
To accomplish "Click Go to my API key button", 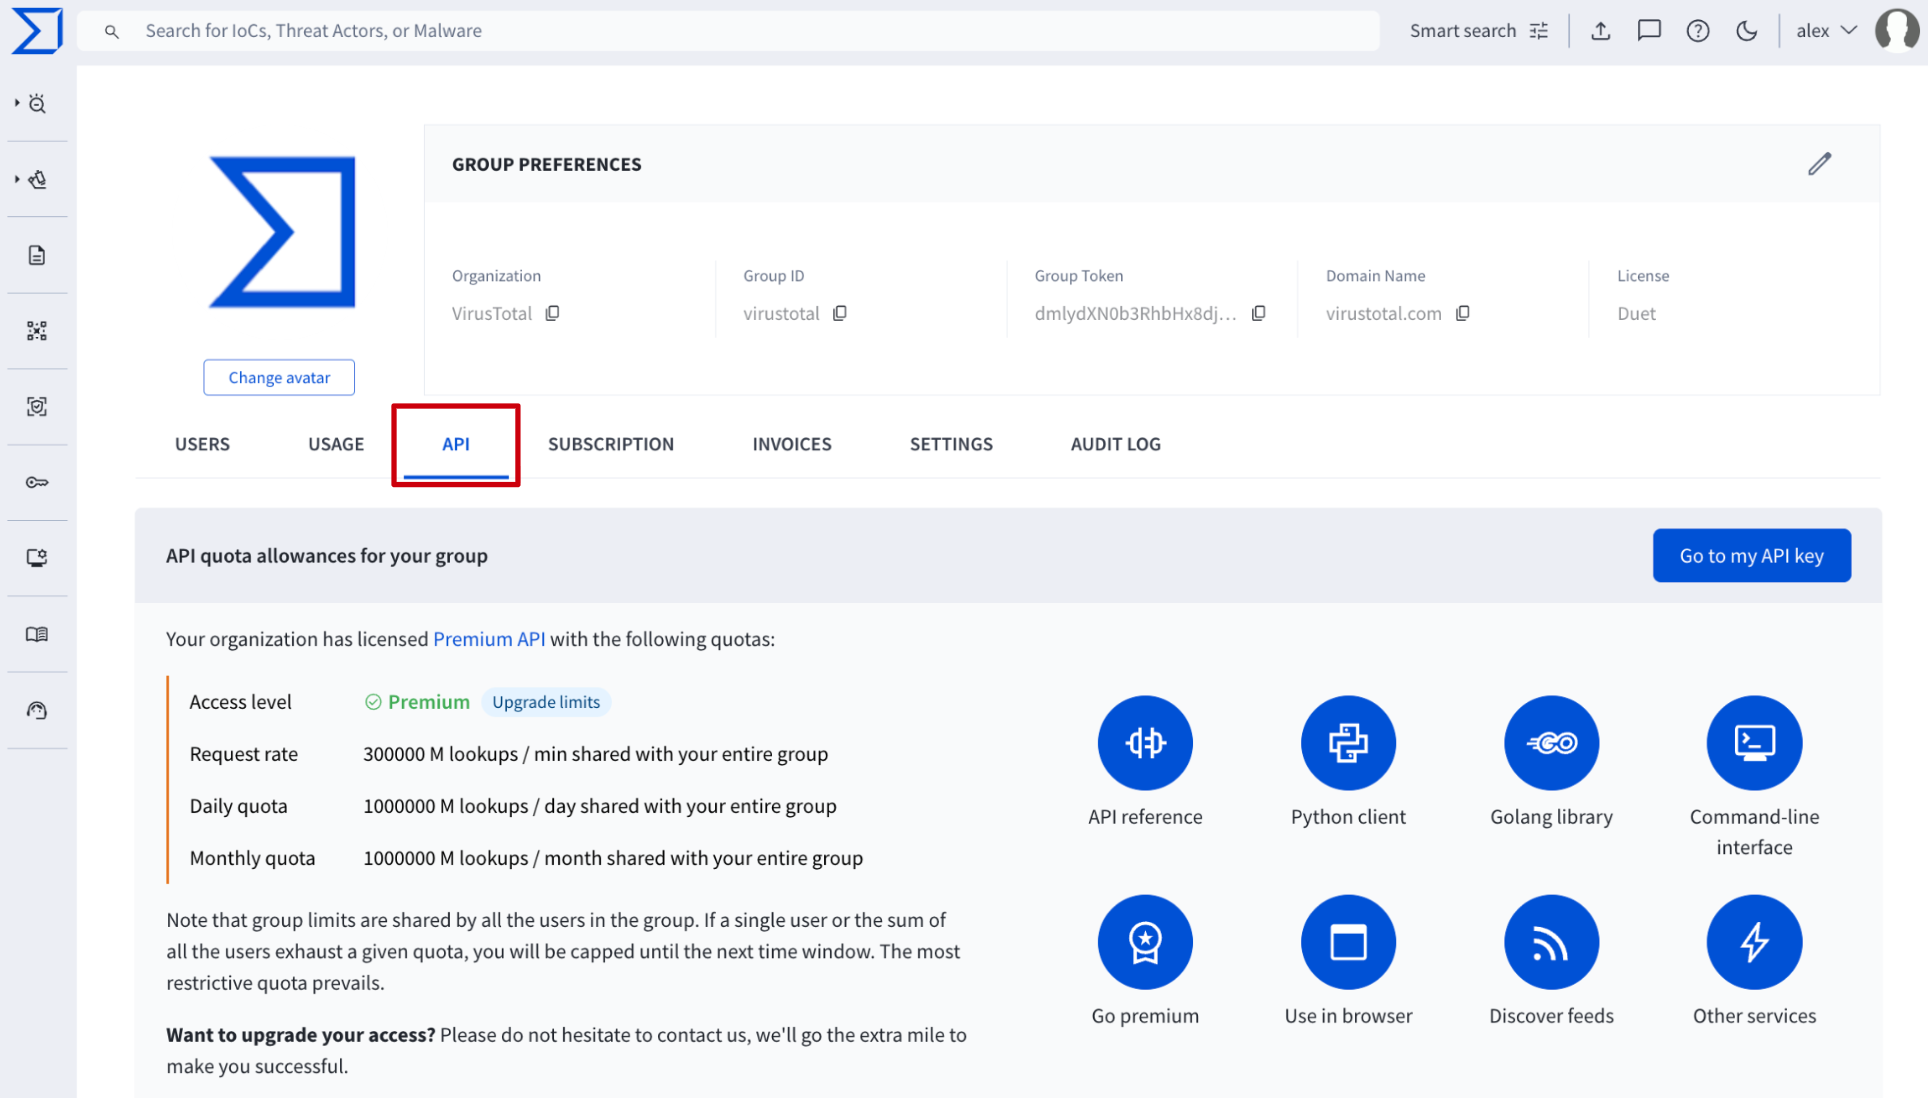I will coord(1751,556).
